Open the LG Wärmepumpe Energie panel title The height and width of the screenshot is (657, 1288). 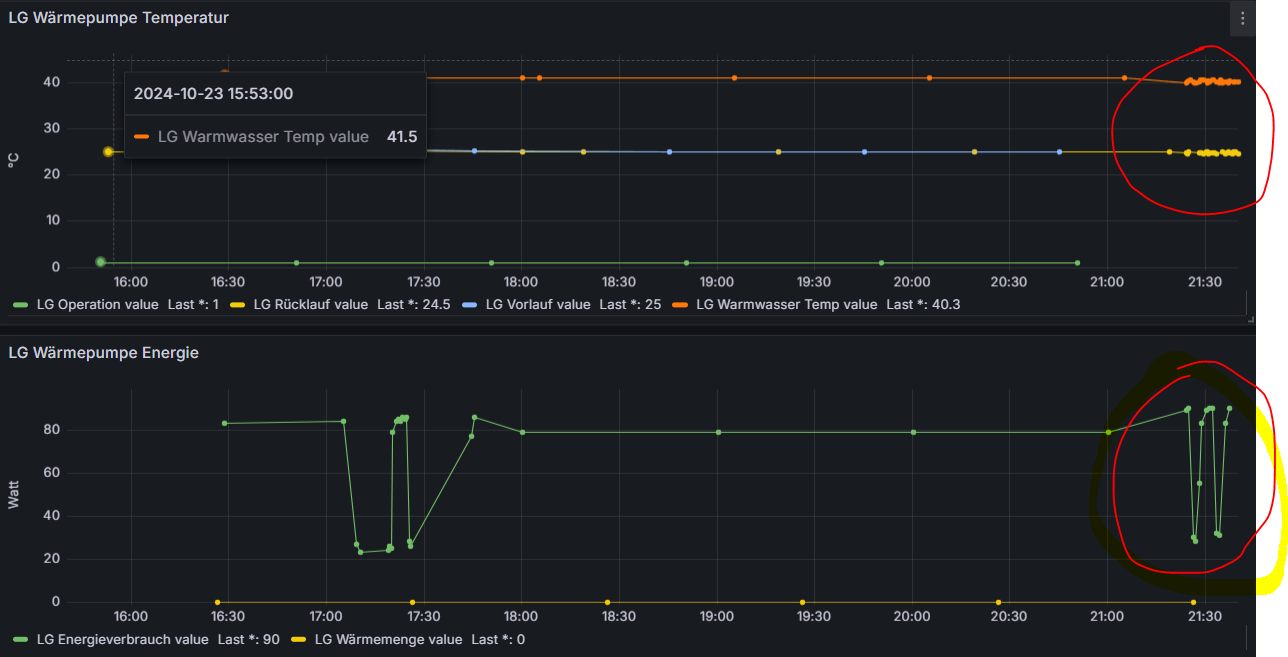103,352
